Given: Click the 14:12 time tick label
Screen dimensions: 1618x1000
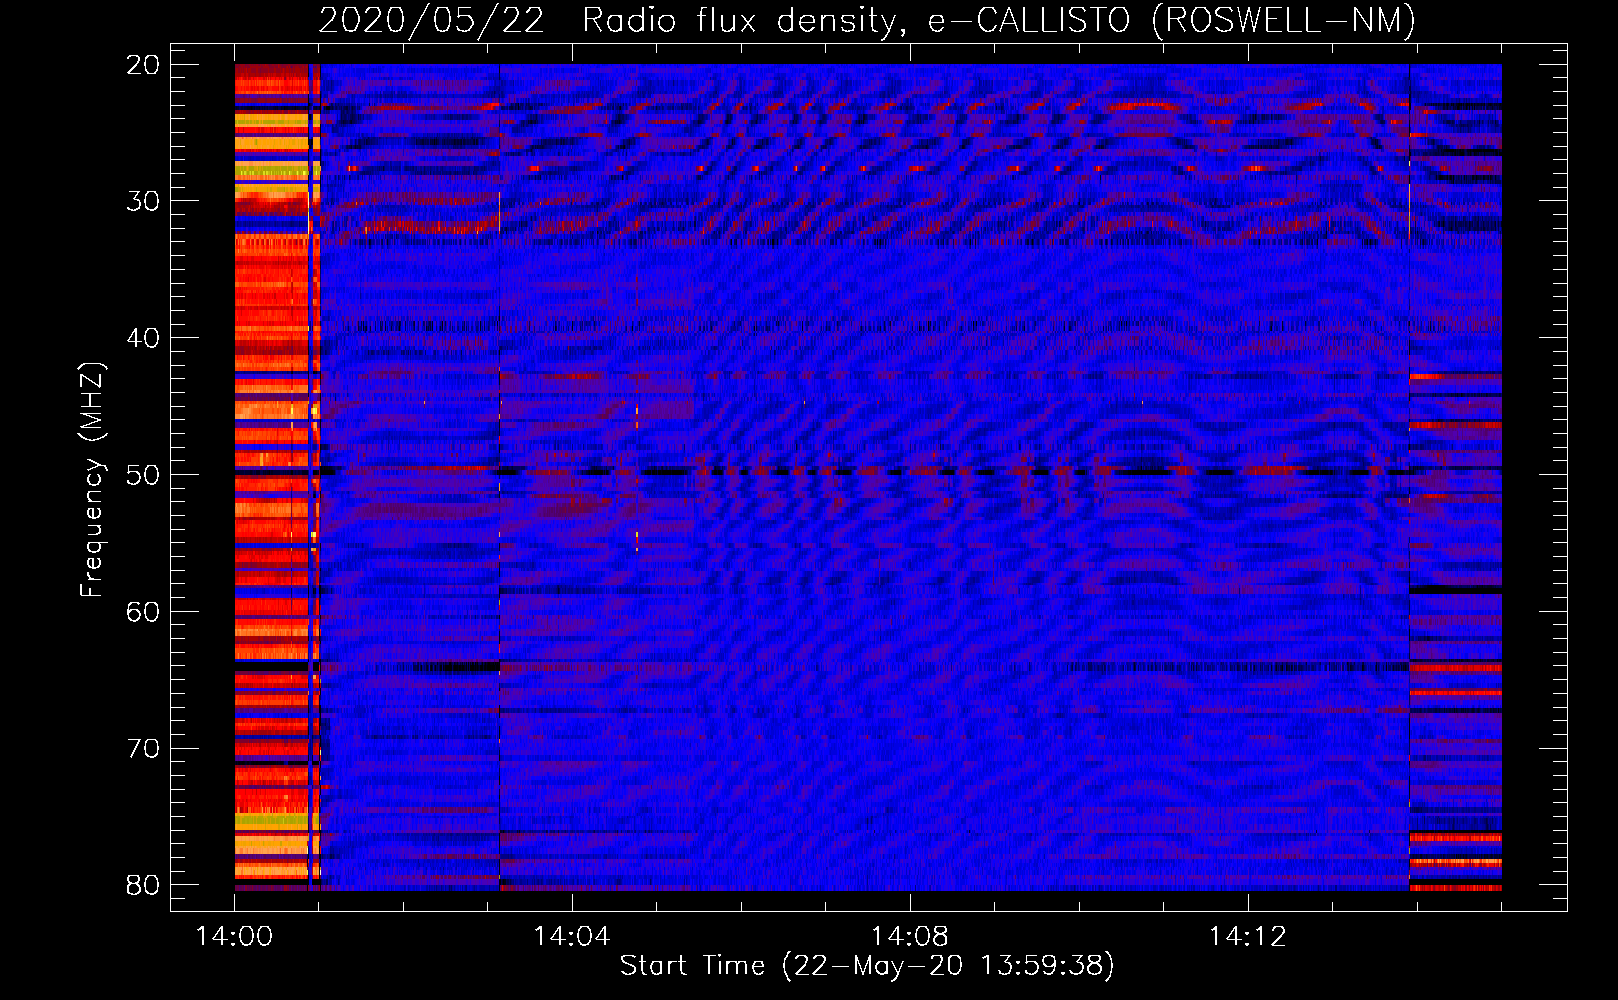Looking at the screenshot, I should (x=1247, y=937).
